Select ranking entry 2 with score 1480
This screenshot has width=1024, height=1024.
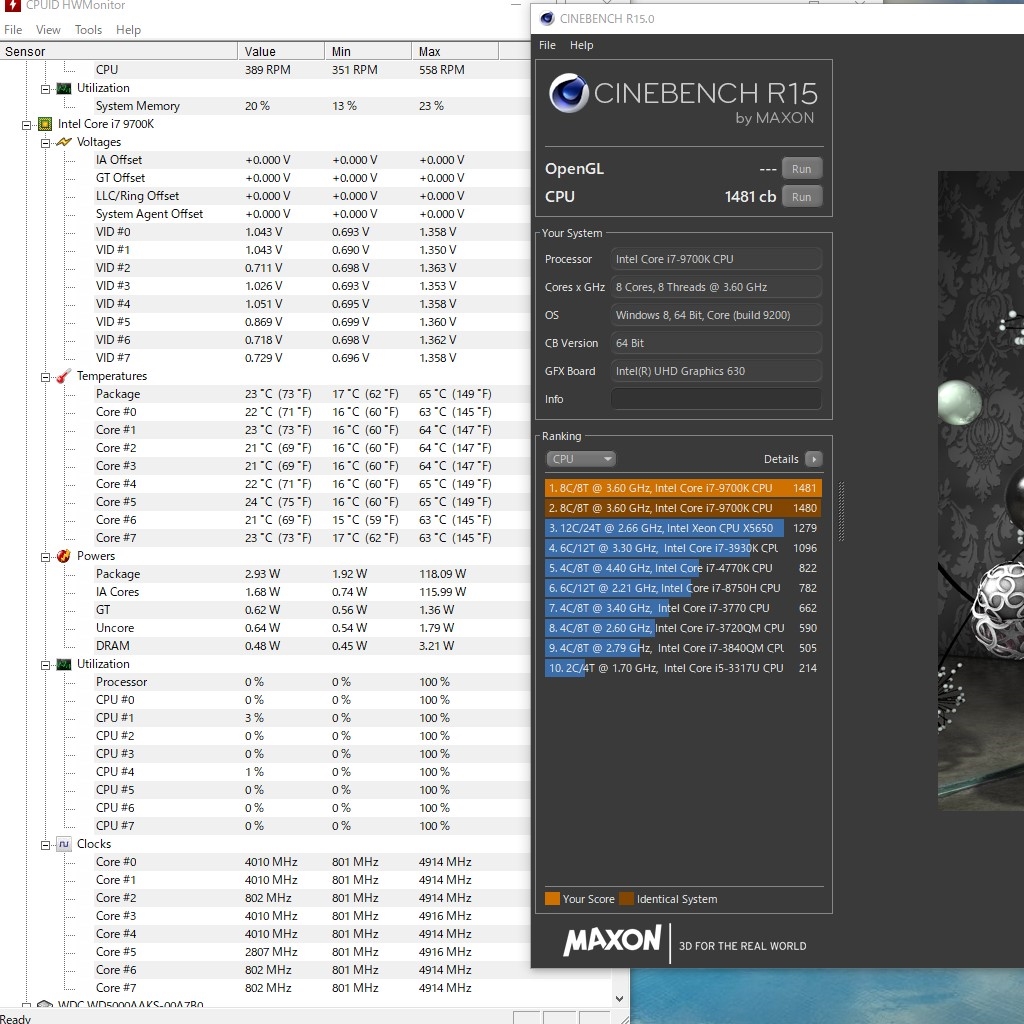(682, 508)
